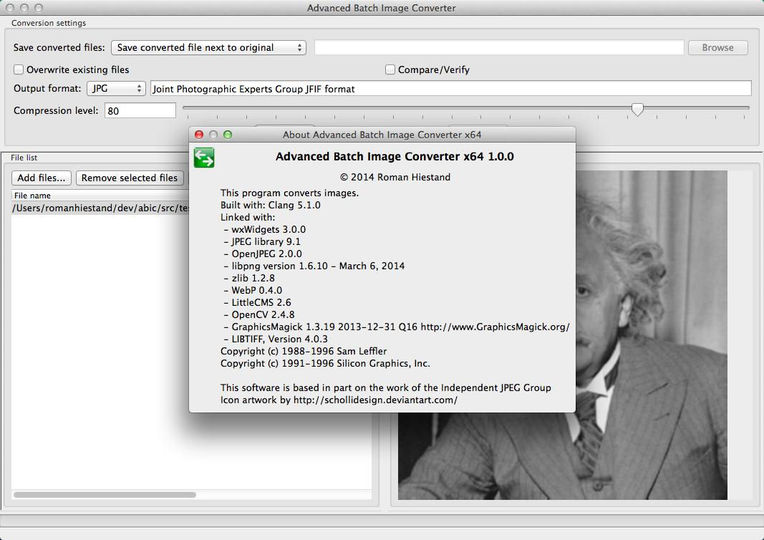Click the 'zlib 1.2.8' line
The image size is (764, 540).
(x=249, y=278)
